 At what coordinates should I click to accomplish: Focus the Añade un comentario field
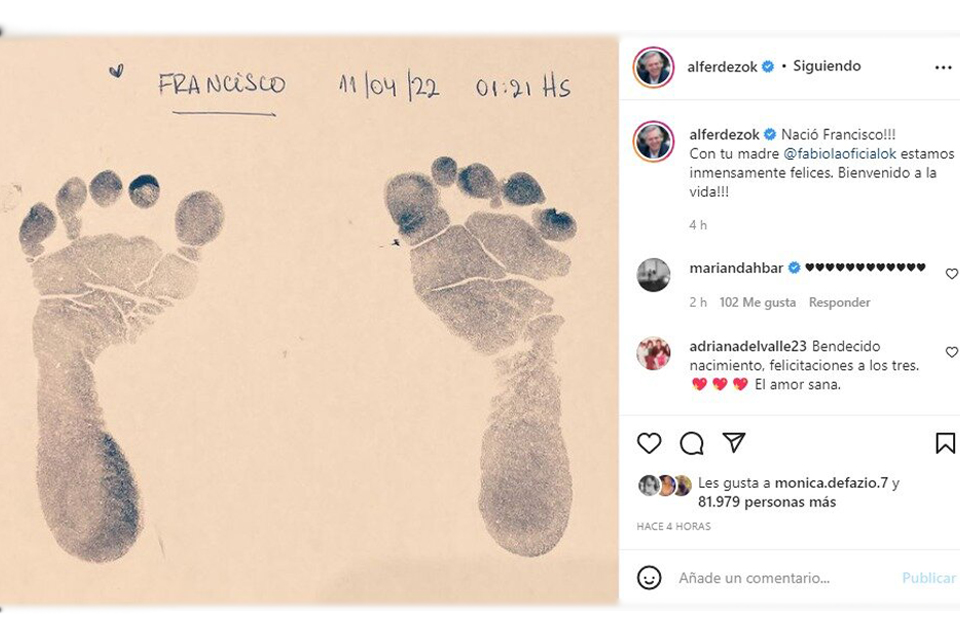pyautogui.click(x=784, y=578)
